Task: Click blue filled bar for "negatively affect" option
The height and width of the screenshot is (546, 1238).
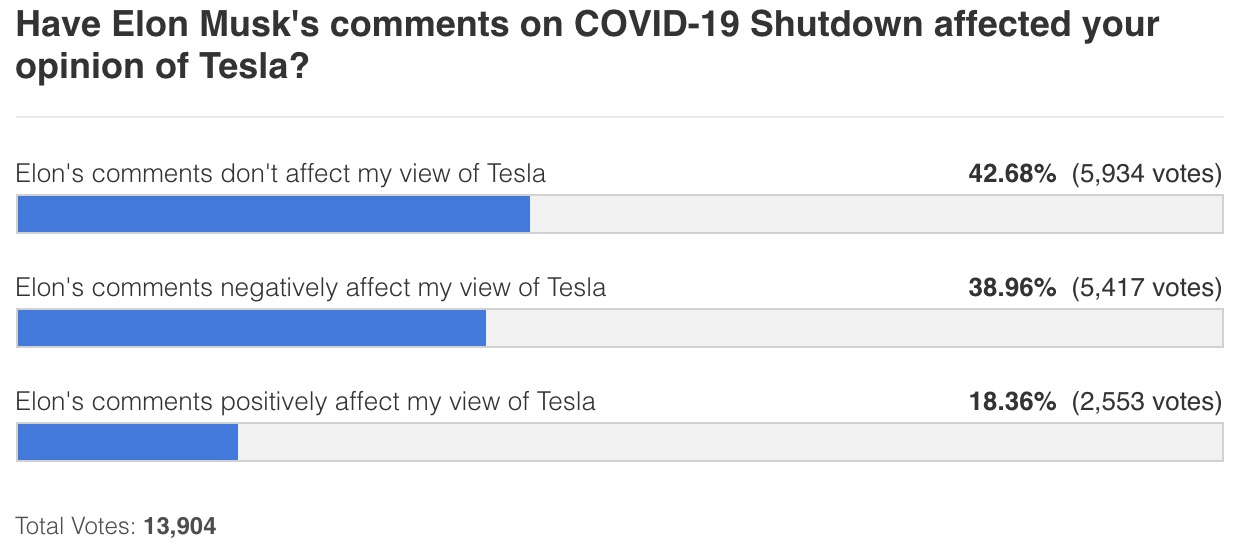Action: (x=251, y=328)
